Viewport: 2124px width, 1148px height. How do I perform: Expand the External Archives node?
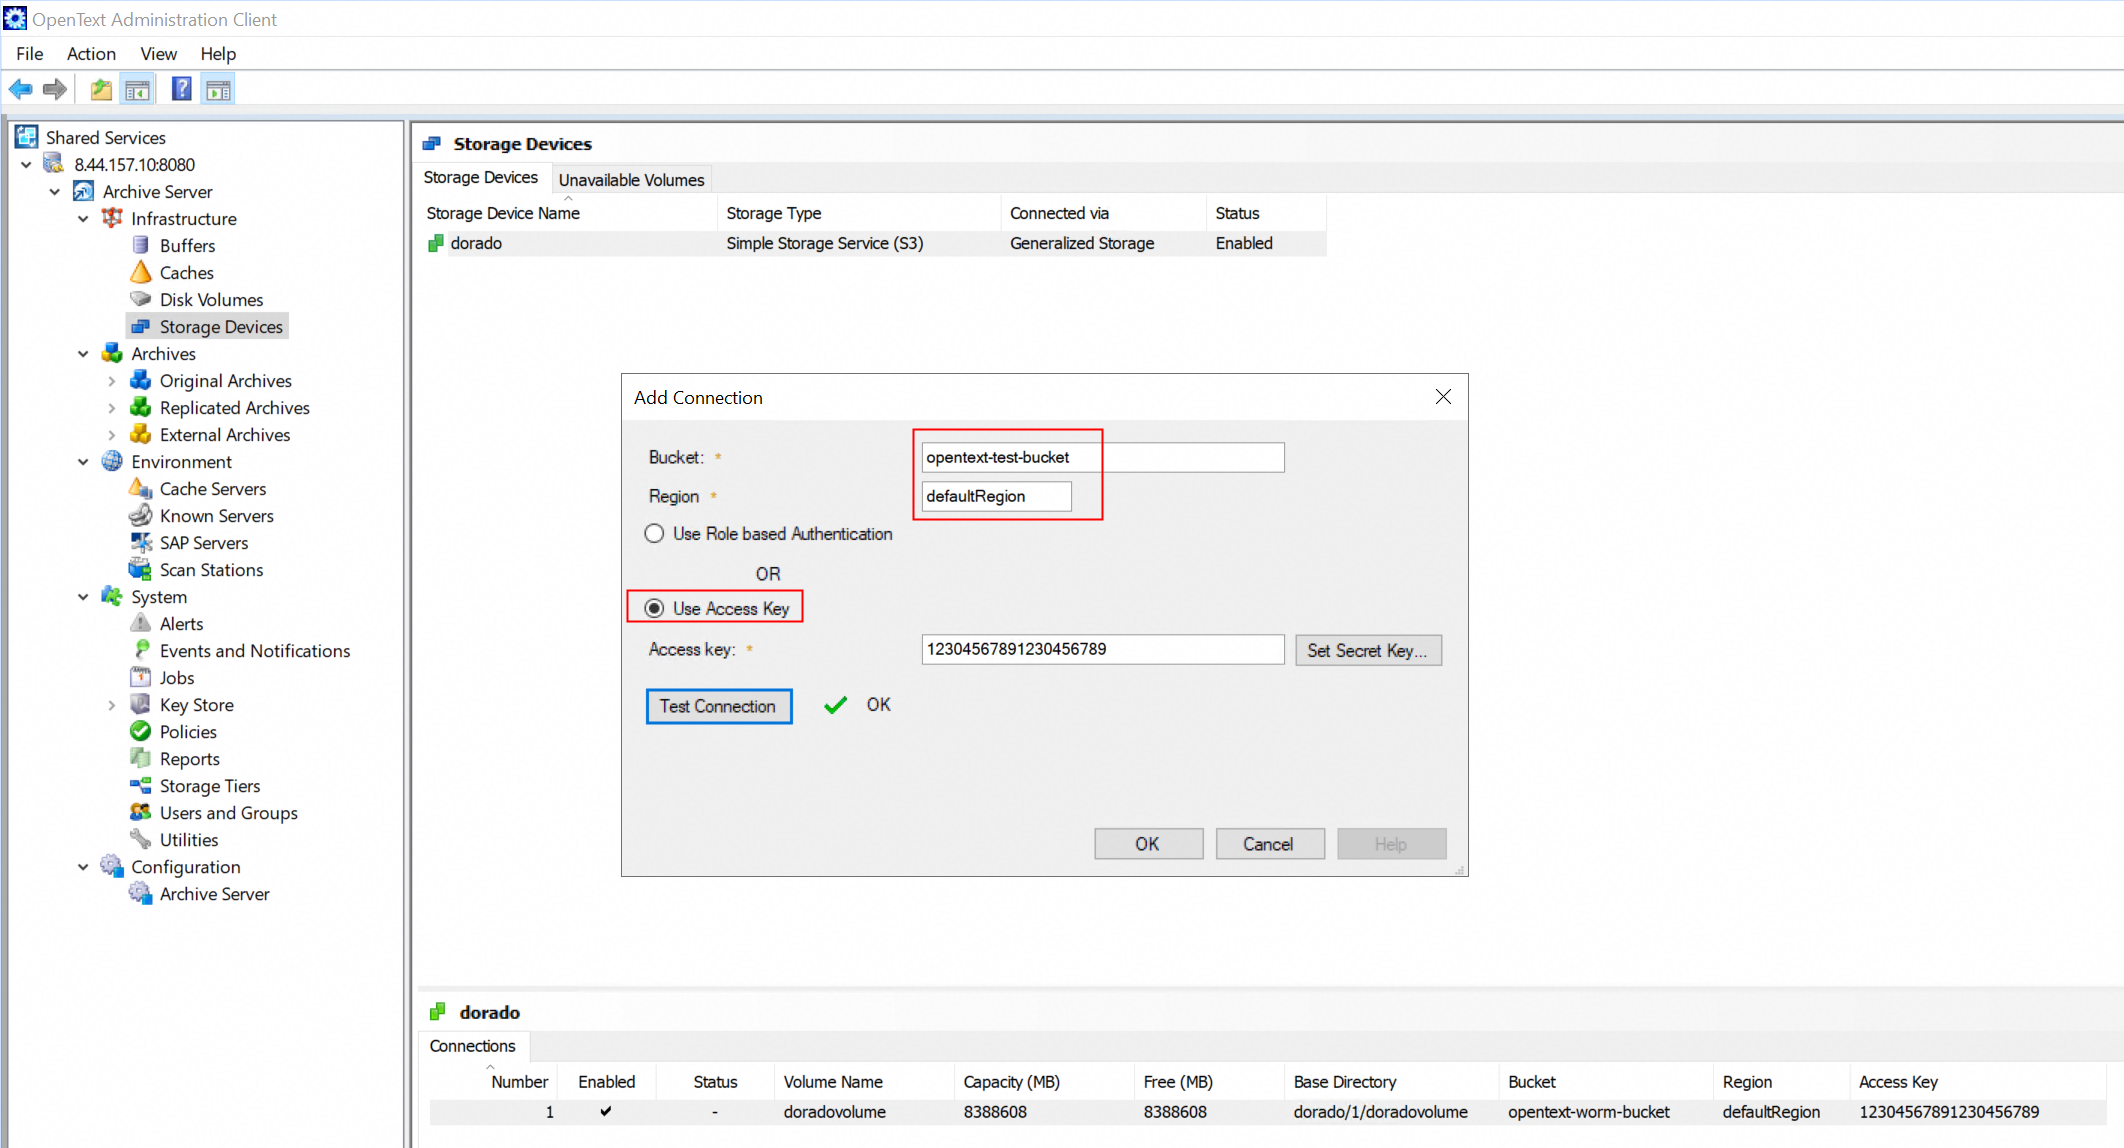click(112, 434)
